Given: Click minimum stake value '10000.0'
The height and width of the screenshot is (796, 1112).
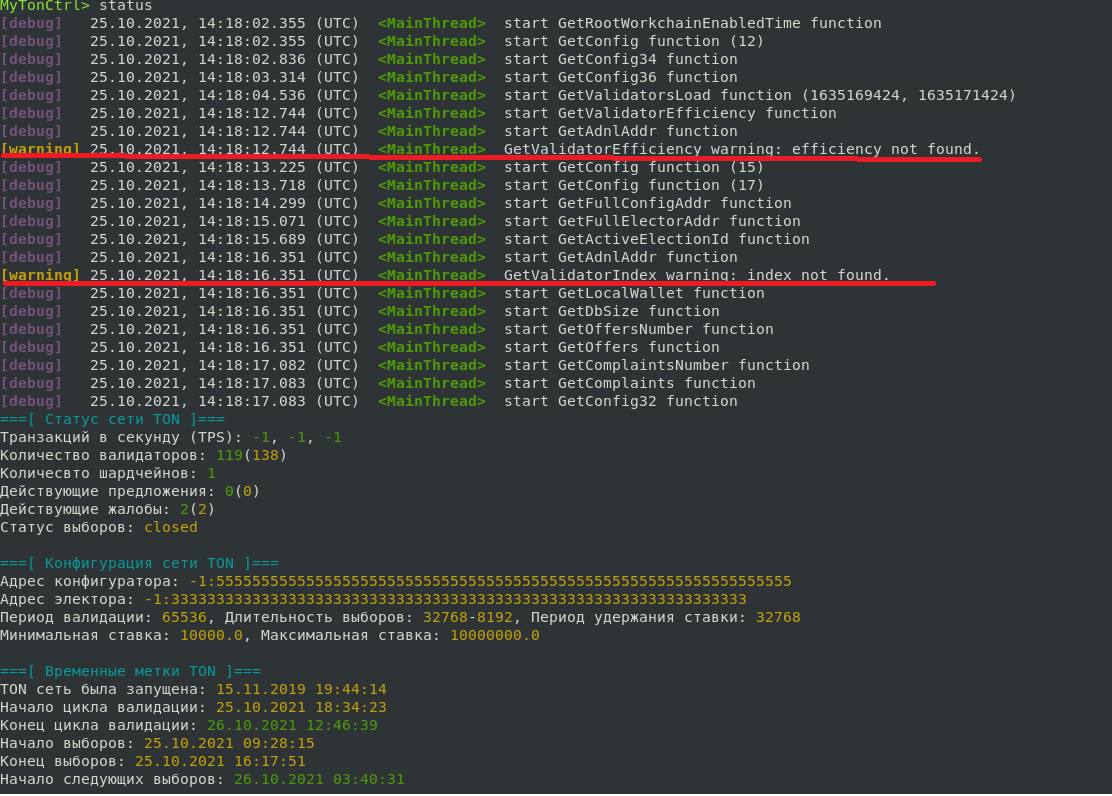Looking at the screenshot, I should click(211, 636).
